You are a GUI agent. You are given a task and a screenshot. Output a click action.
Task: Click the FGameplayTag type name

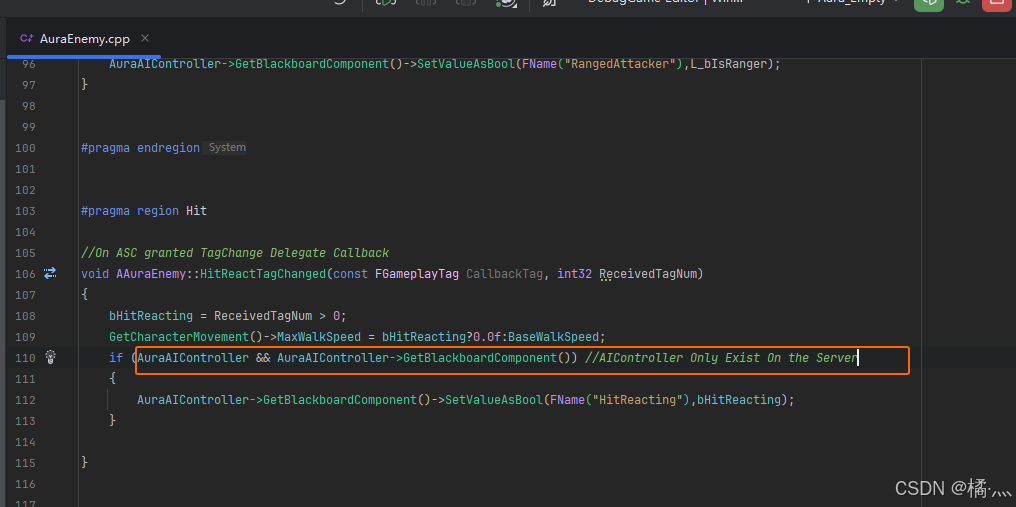pyautogui.click(x=417, y=274)
